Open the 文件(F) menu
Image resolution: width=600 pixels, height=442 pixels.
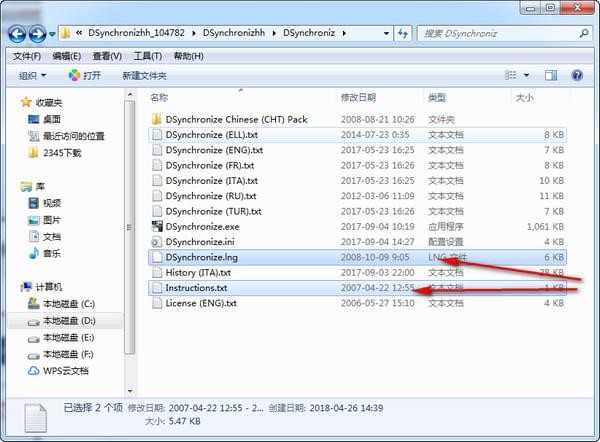(26, 55)
